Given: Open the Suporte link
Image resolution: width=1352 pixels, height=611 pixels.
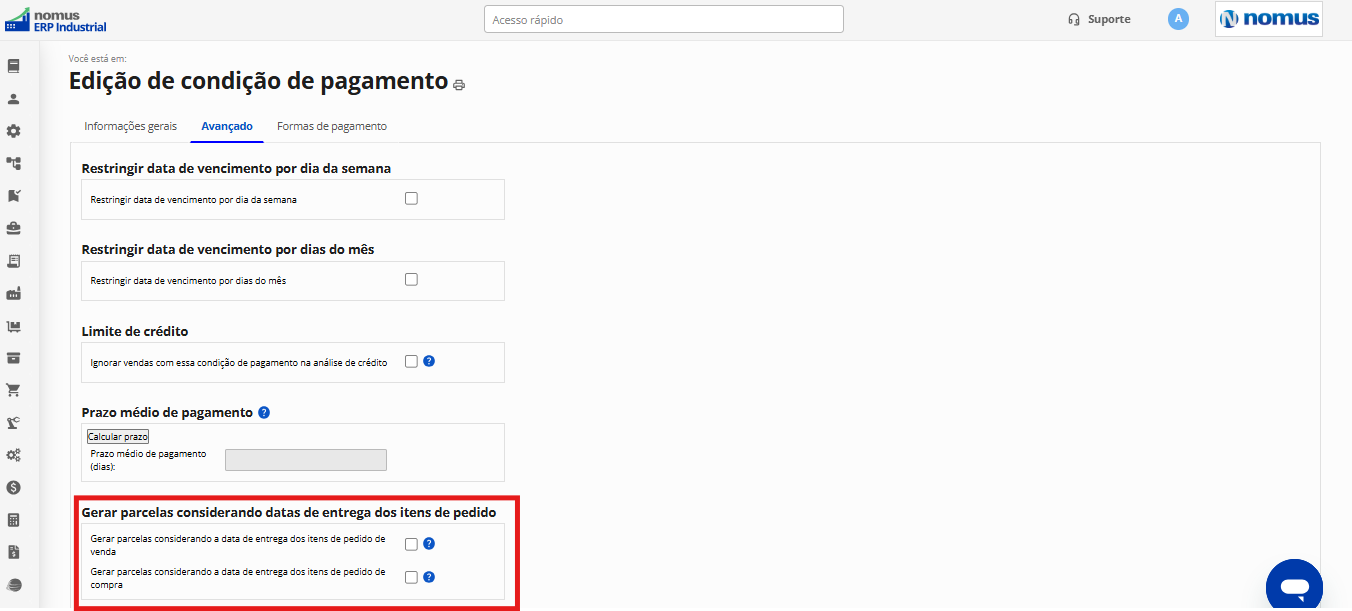Looking at the screenshot, I should (1099, 19).
